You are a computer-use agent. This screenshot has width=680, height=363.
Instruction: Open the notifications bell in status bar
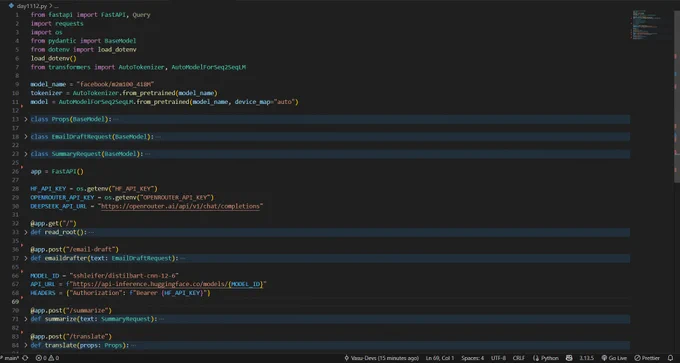[x=670, y=358]
